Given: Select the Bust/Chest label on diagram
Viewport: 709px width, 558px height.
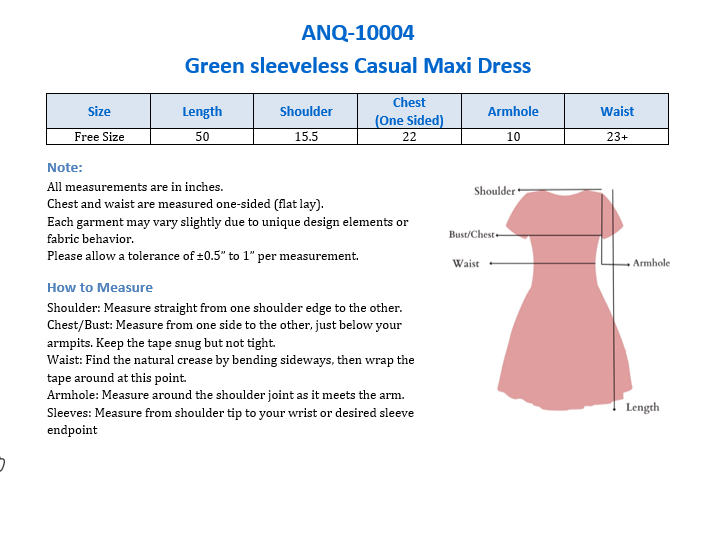Looking at the screenshot, I should [x=471, y=235].
